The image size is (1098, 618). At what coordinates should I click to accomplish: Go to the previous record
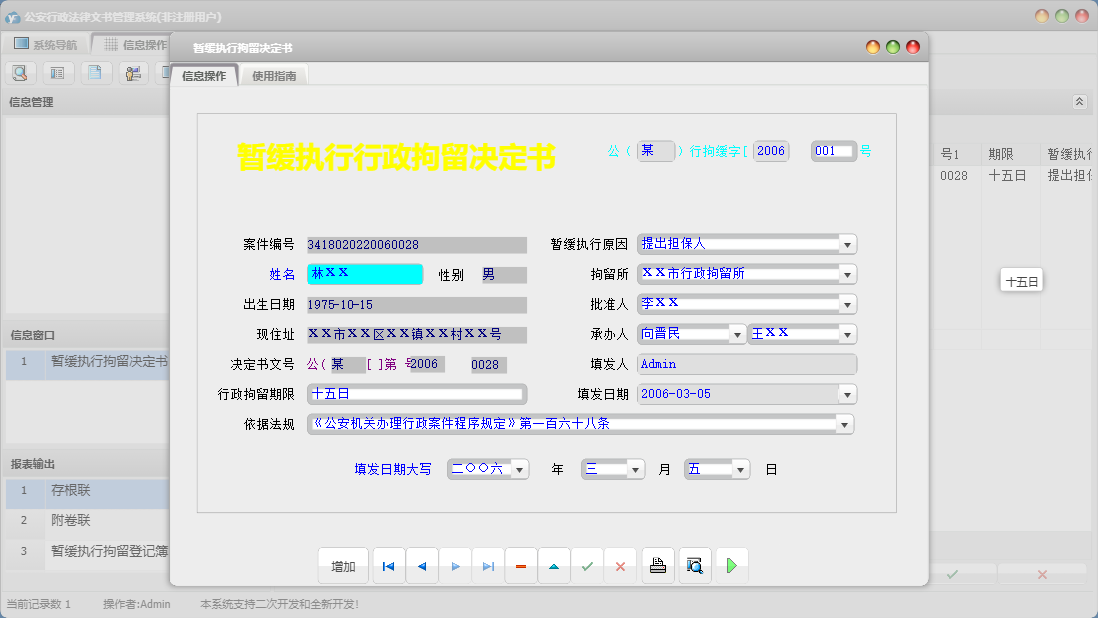point(421,565)
